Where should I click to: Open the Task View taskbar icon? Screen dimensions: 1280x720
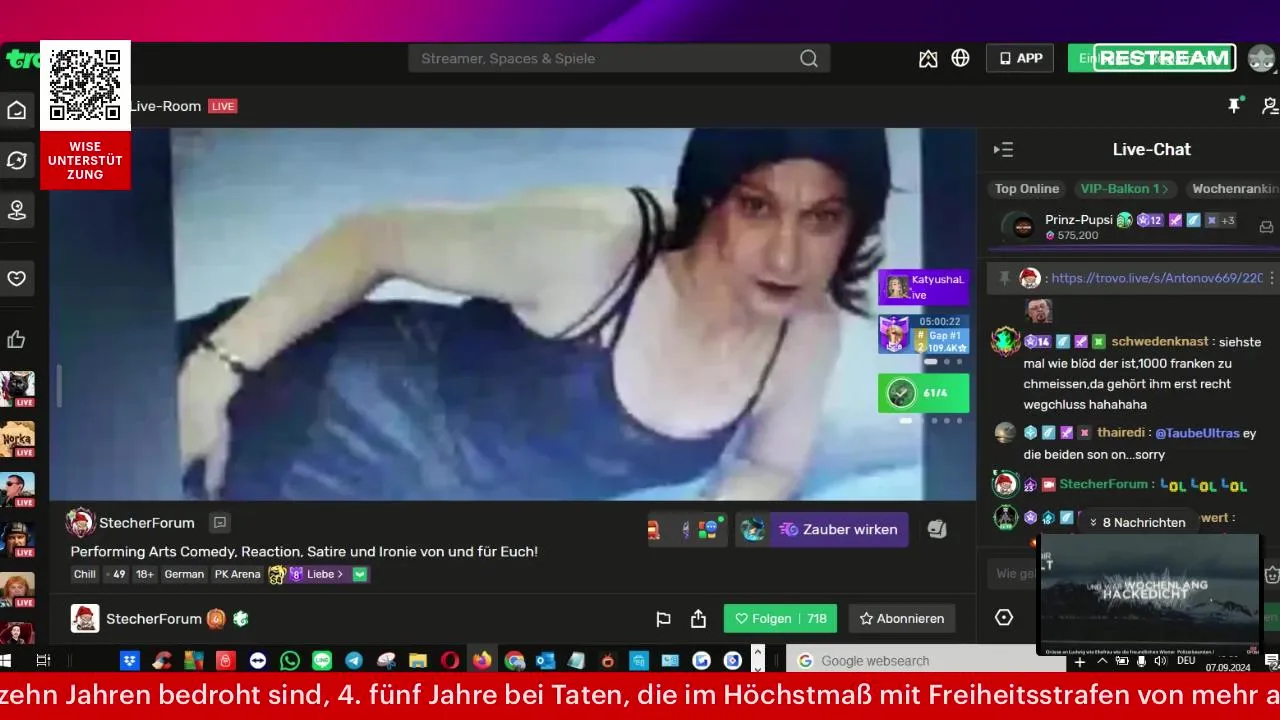[43, 660]
